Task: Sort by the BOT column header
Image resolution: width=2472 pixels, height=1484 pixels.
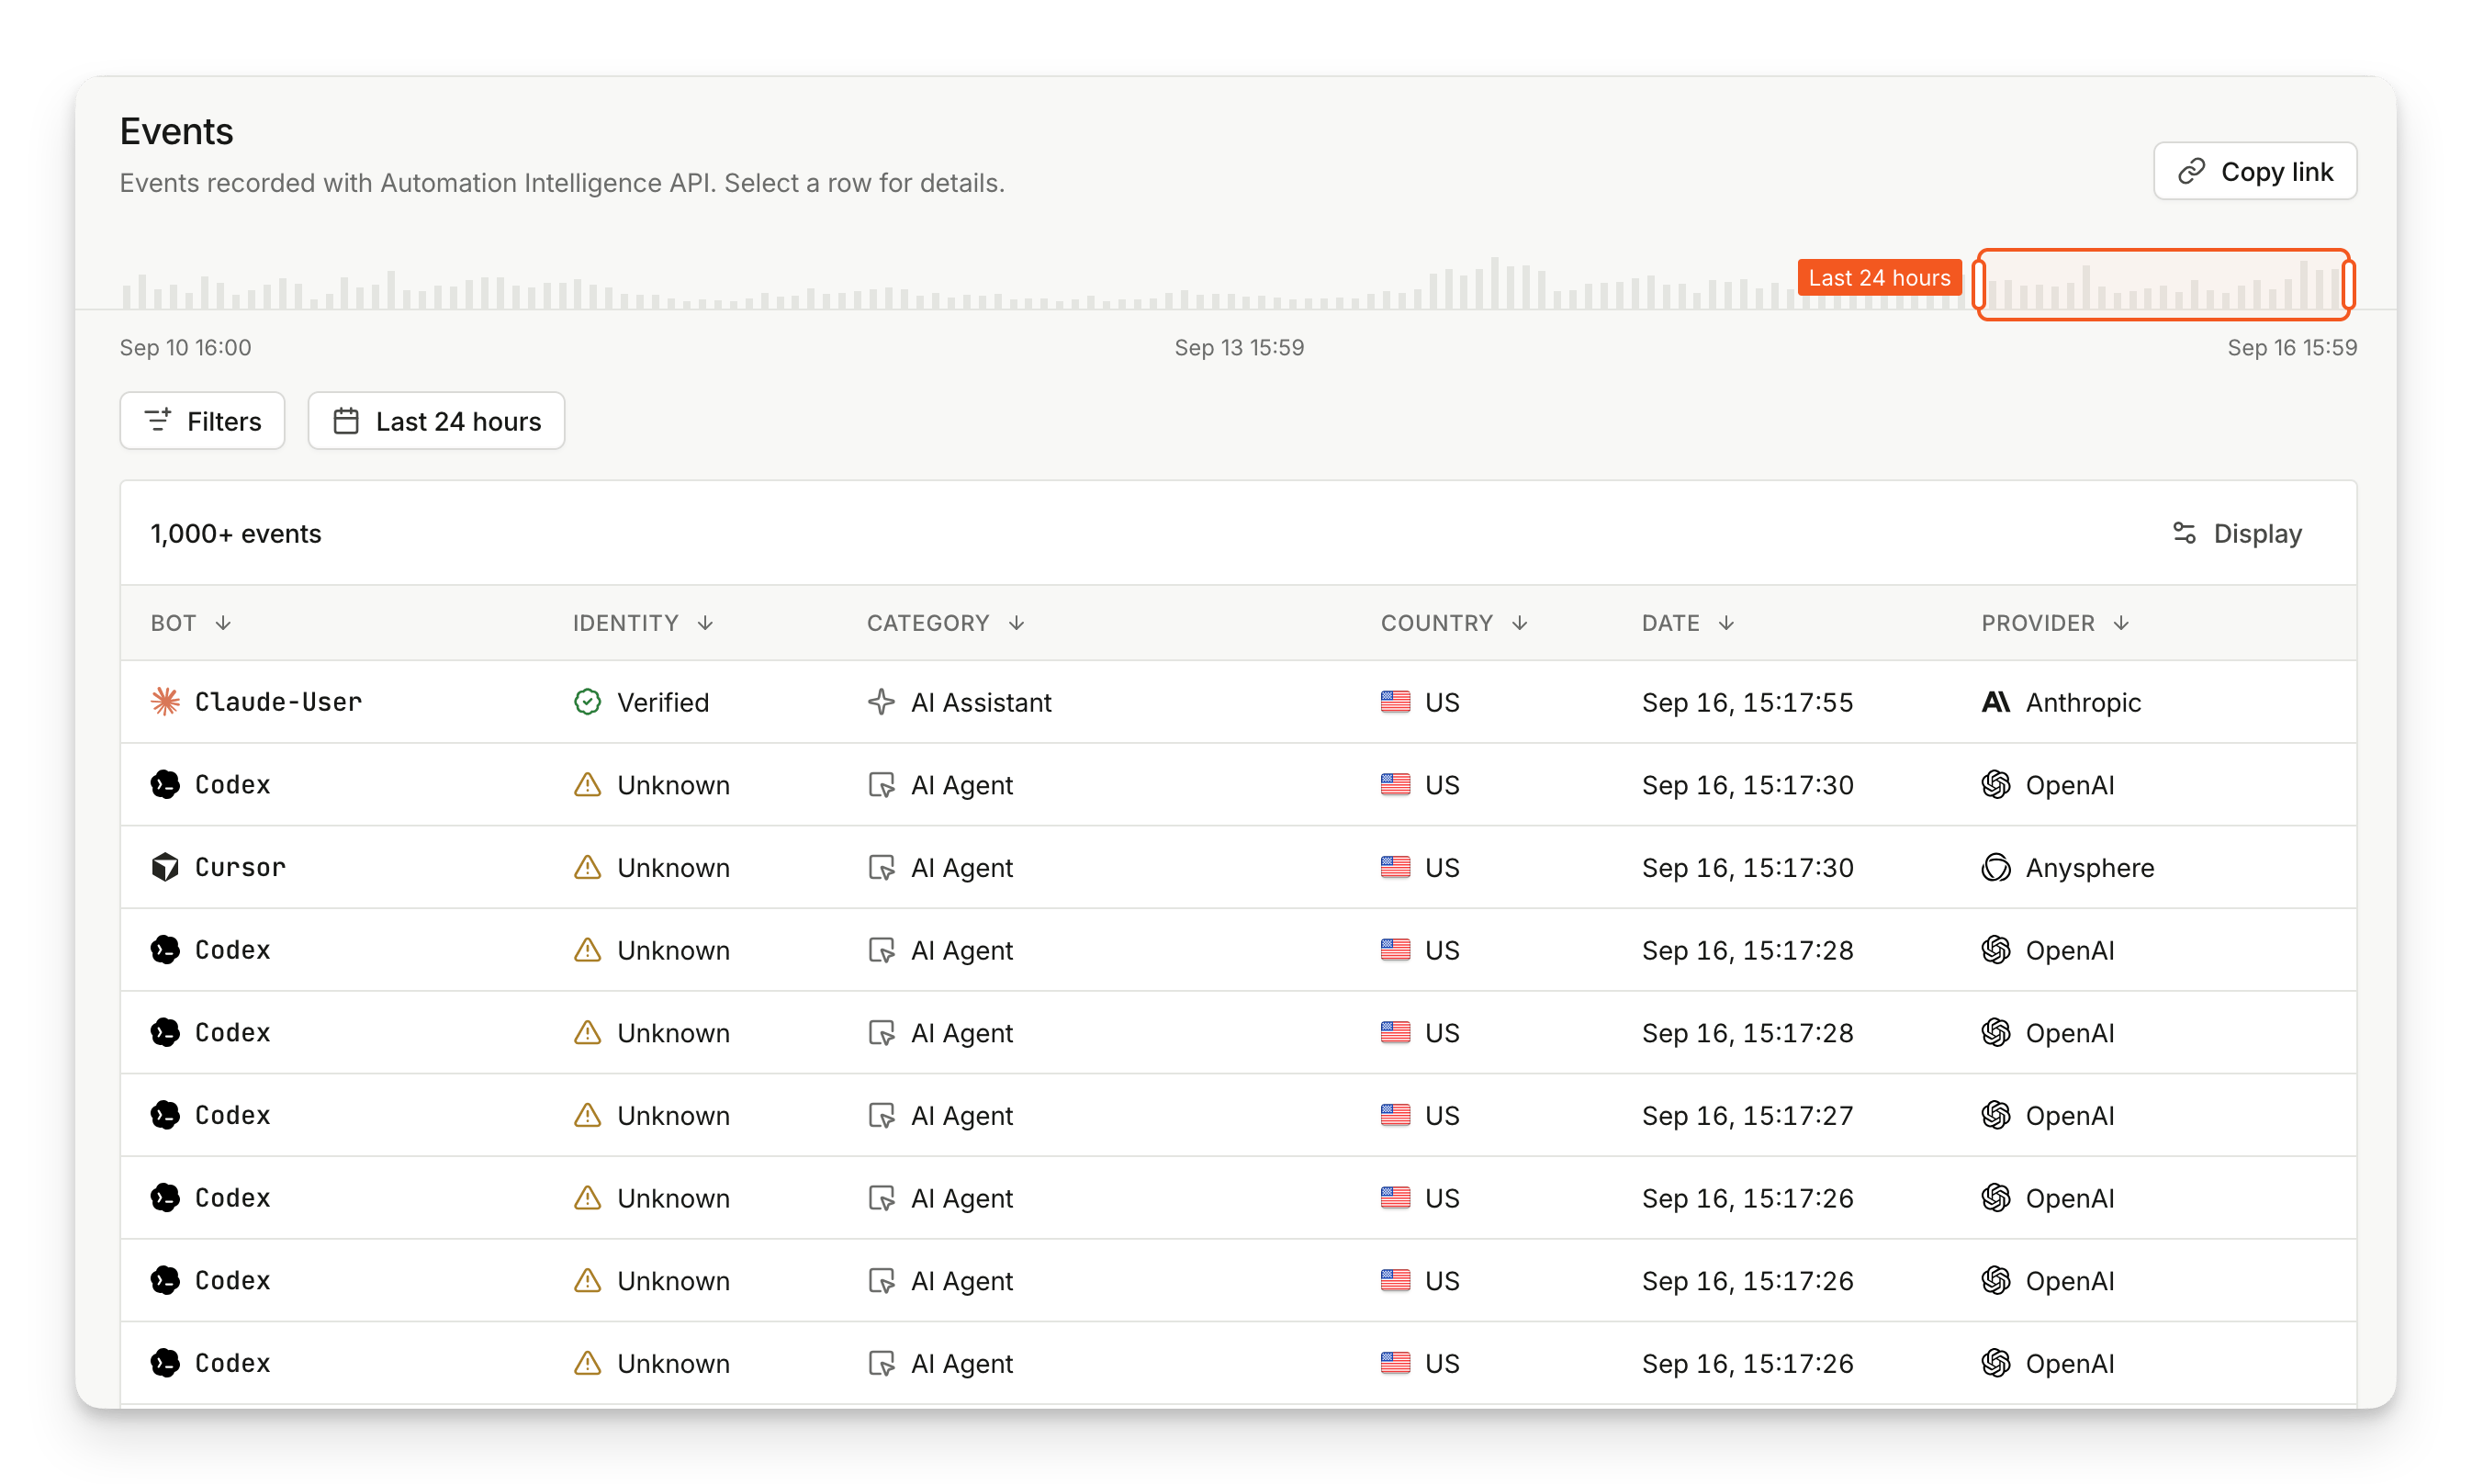Action: (190, 623)
